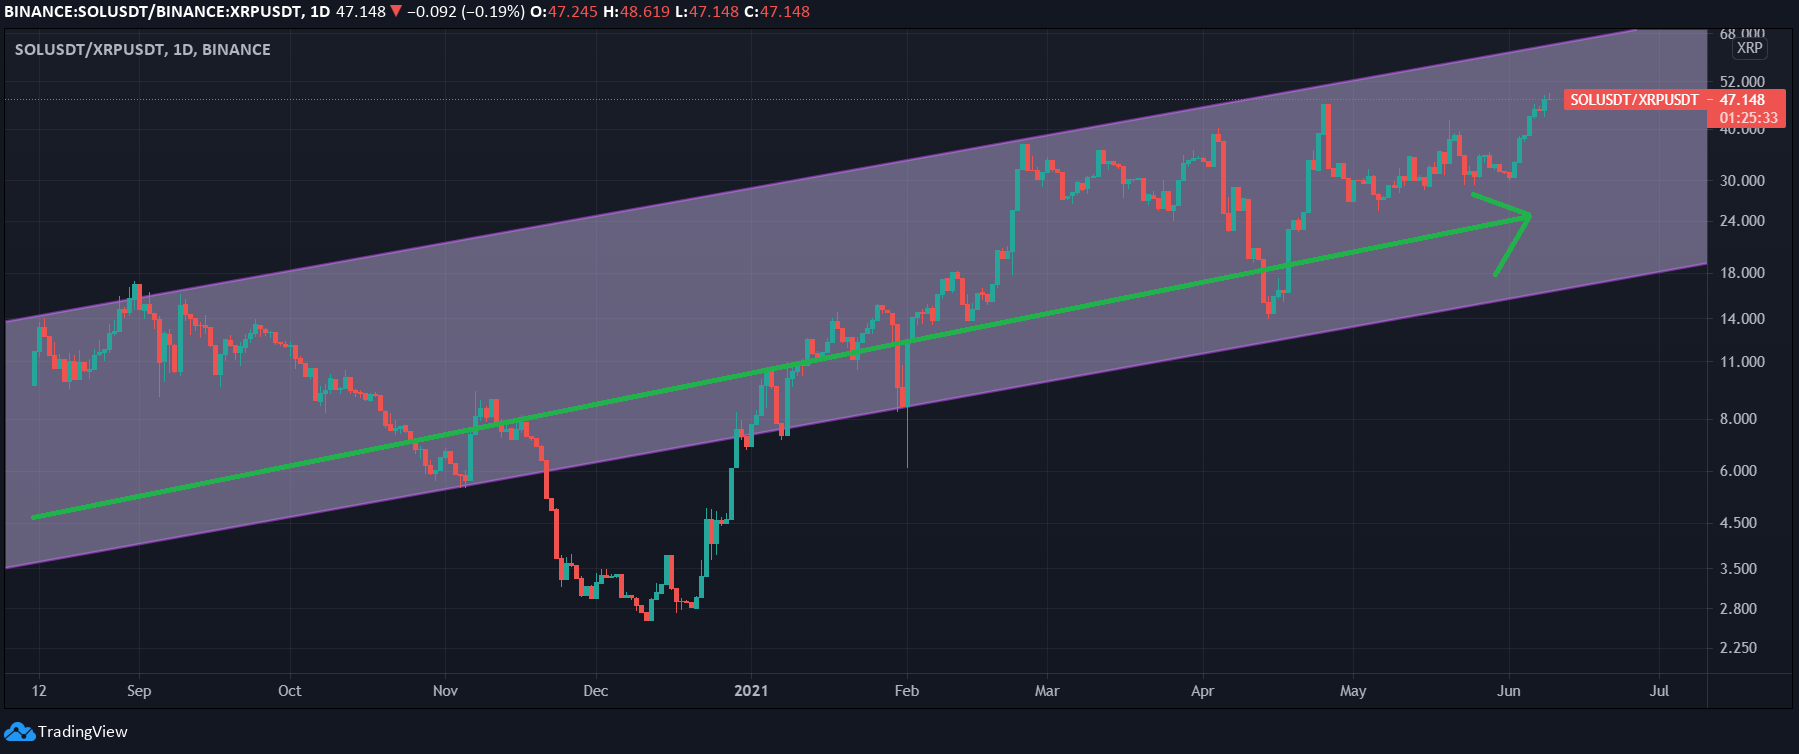Click the Feb marker on time axis
This screenshot has width=1799, height=754.
point(906,691)
